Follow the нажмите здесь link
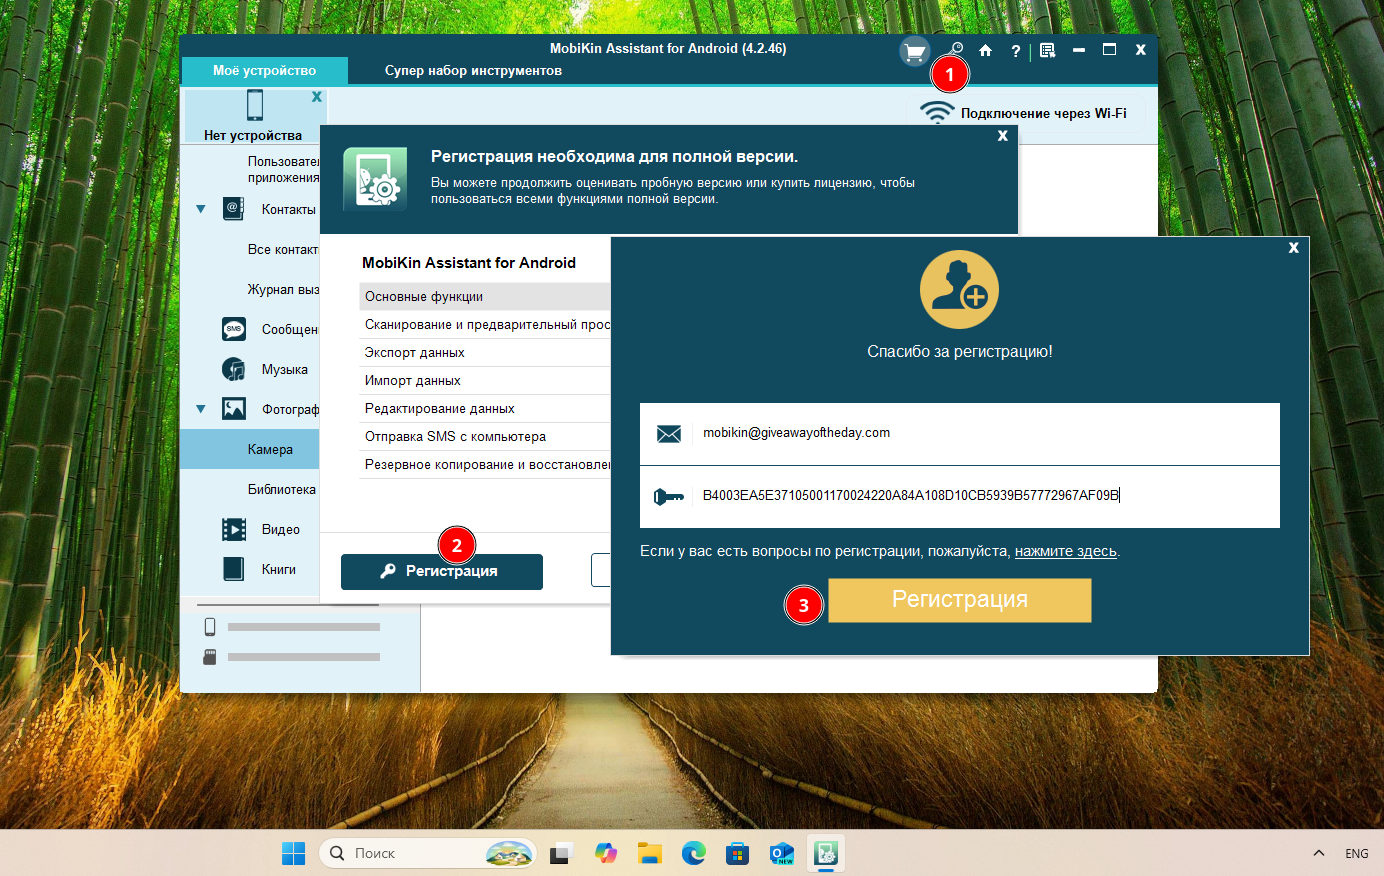The width and height of the screenshot is (1384, 876). pos(1066,551)
